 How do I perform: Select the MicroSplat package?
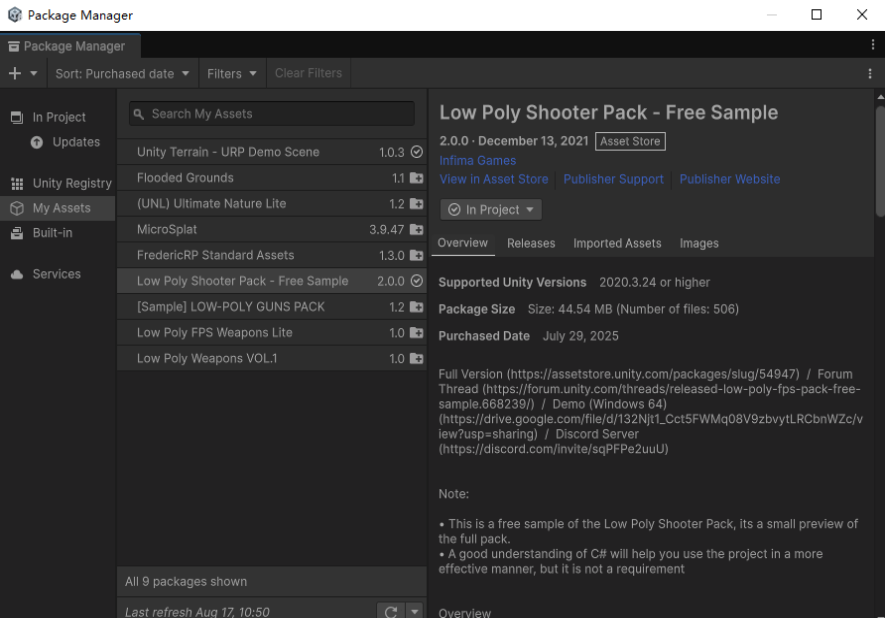[x=272, y=230]
